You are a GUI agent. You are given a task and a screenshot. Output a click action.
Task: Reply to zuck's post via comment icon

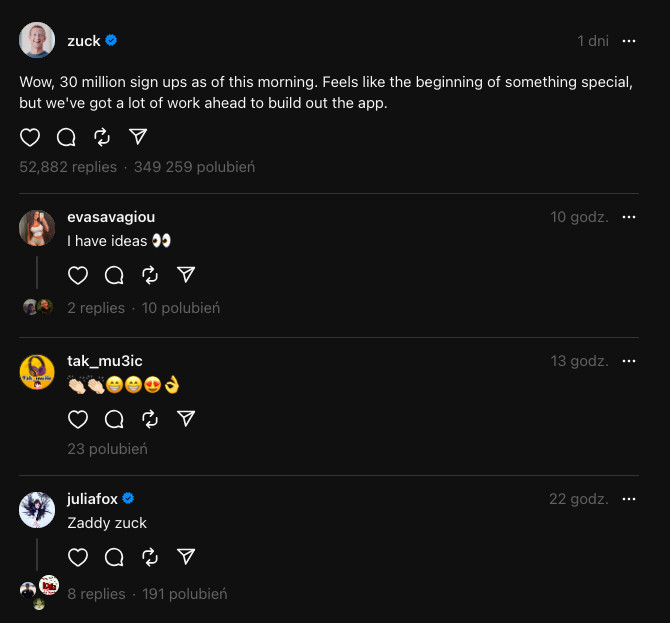[x=66, y=137]
